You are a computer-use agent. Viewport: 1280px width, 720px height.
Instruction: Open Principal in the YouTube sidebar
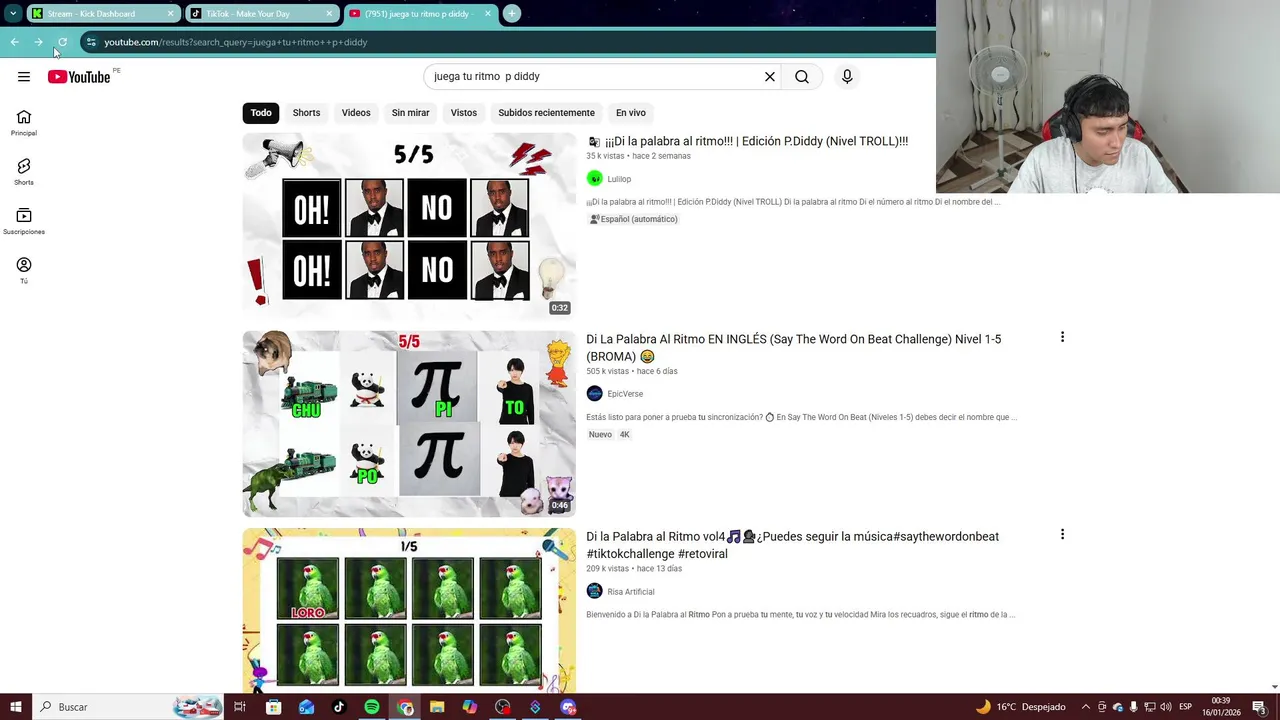tap(24, 123)
